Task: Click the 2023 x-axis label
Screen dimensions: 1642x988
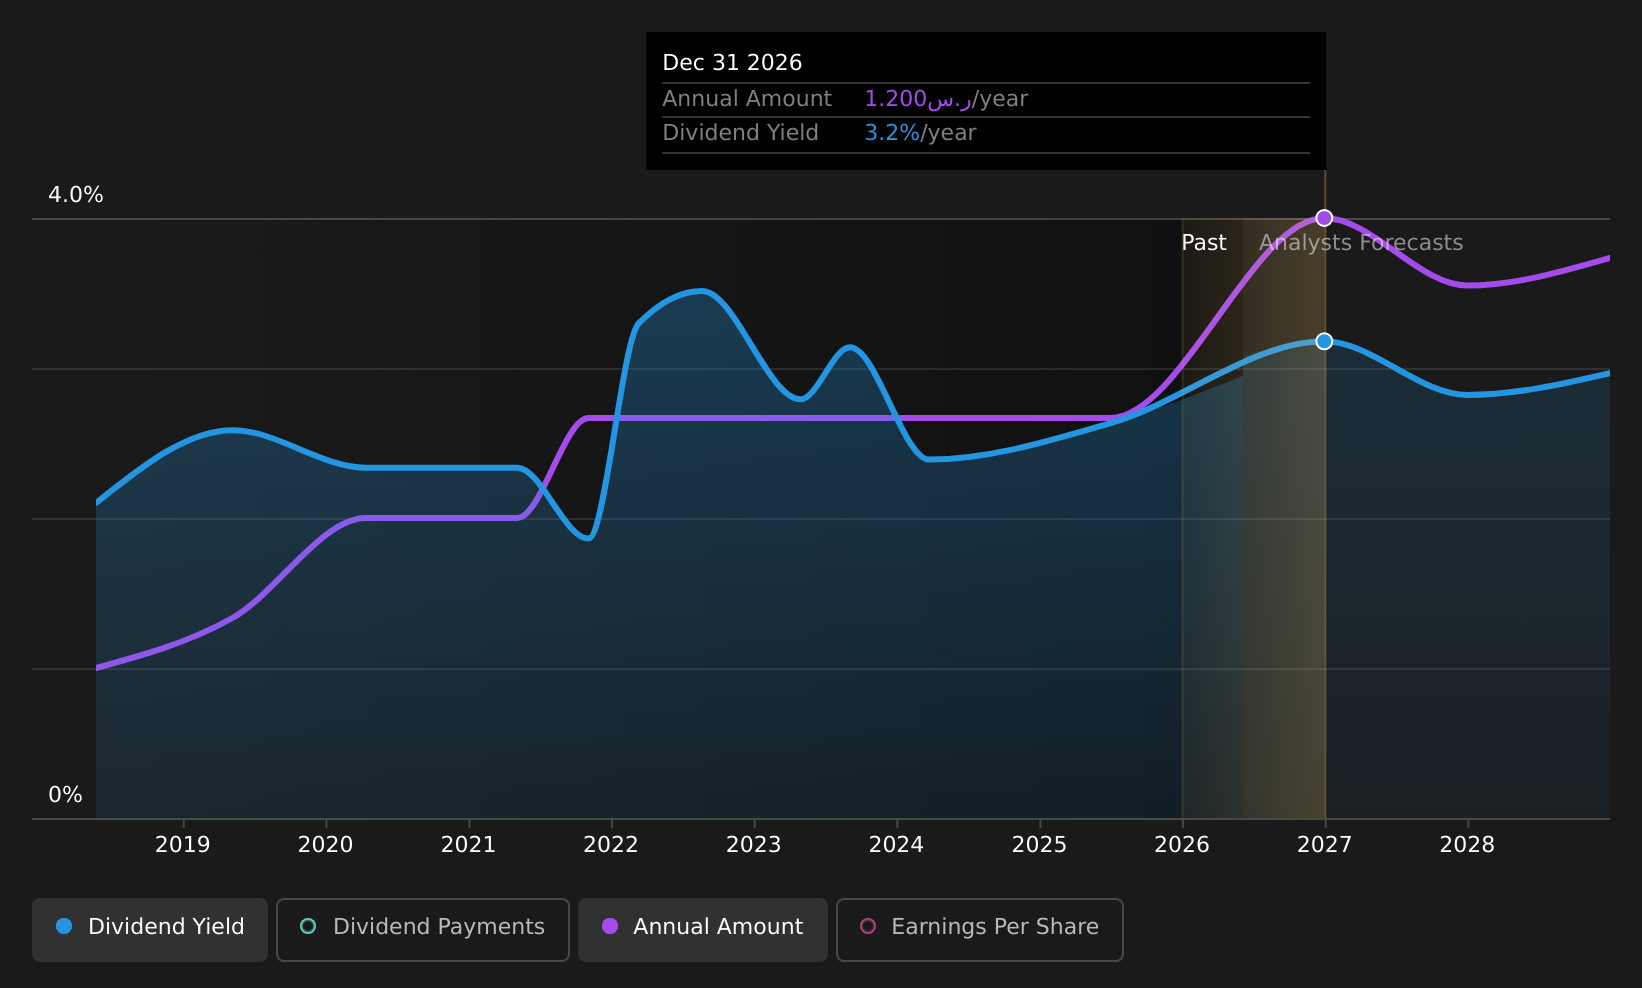Action: [754, 845]
